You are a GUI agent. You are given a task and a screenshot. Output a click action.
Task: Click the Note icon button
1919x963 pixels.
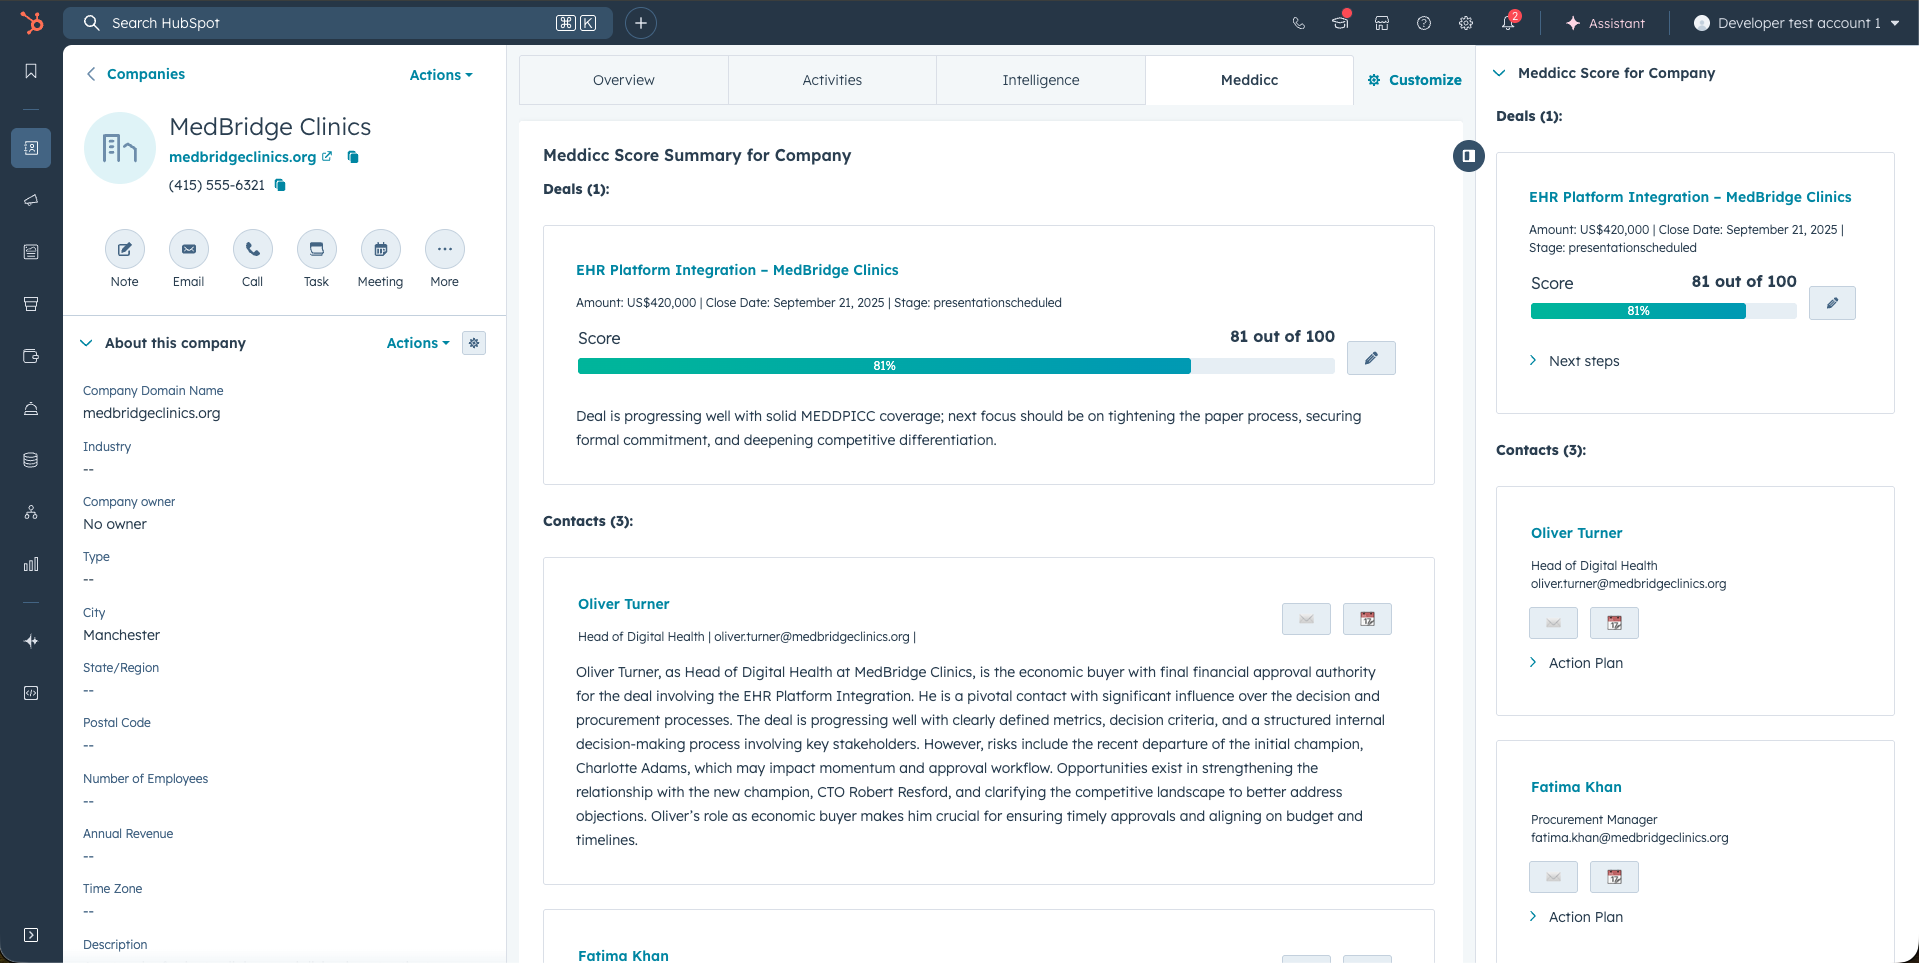[125, 250]
